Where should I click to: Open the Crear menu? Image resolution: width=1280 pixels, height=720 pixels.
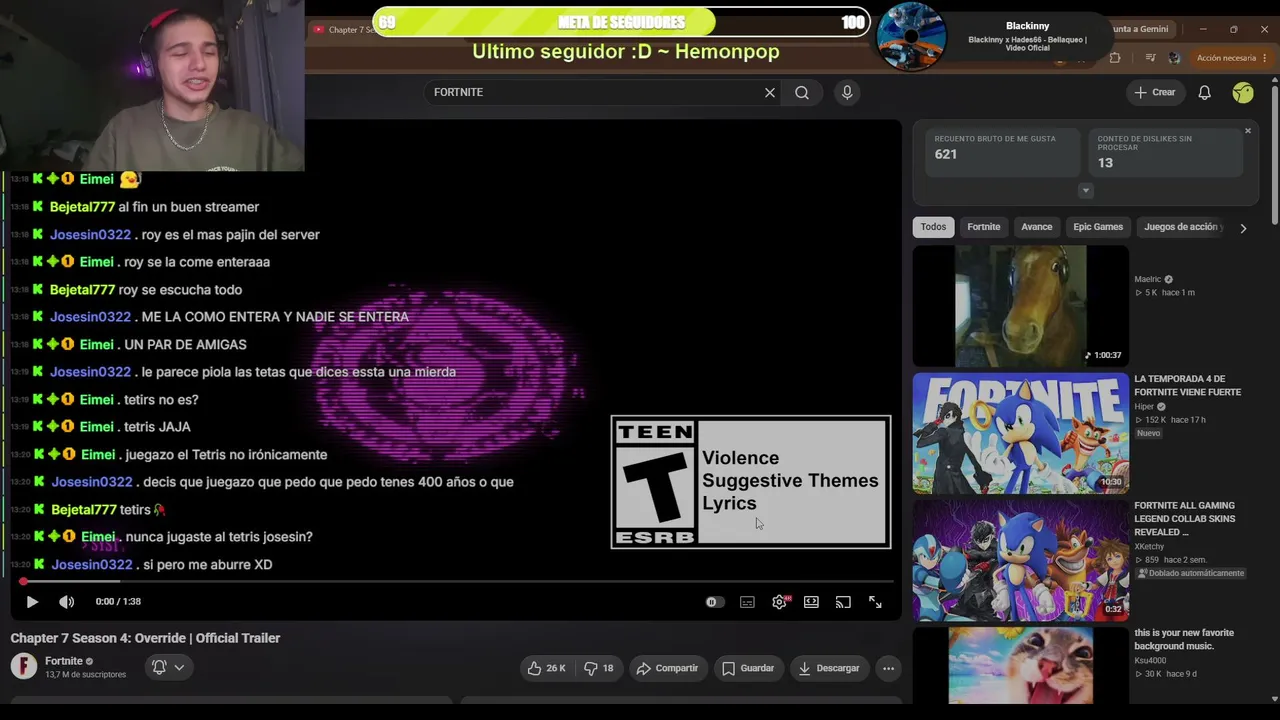click(x=1155, y=92)
